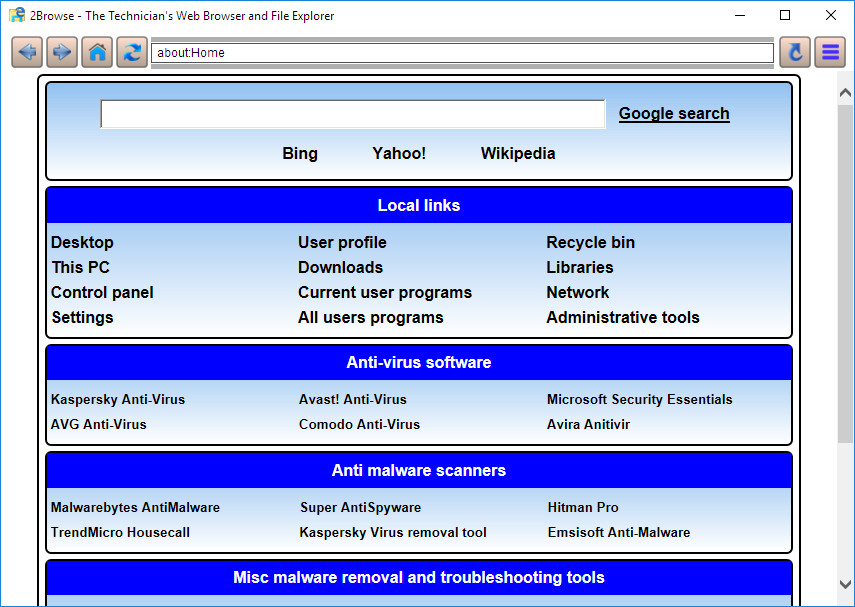Click the Local links section header

419,206
